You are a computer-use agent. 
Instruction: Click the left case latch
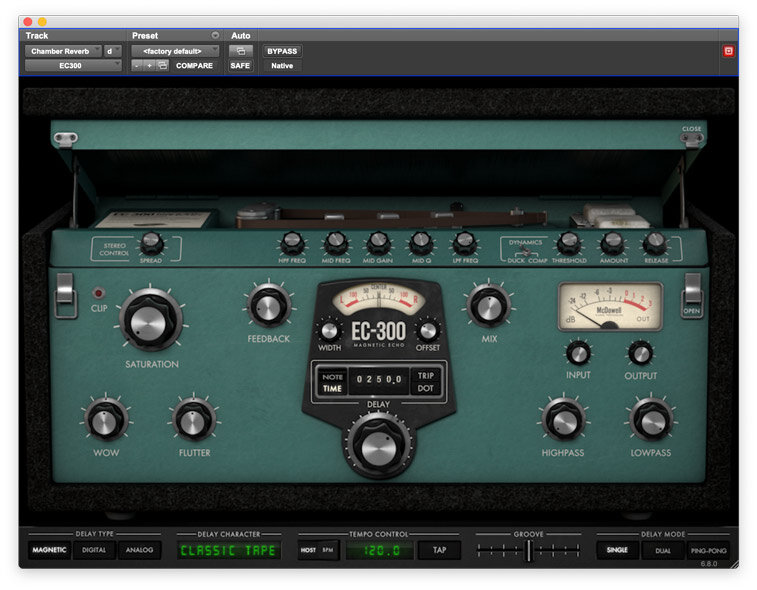[x=66, y=295]
